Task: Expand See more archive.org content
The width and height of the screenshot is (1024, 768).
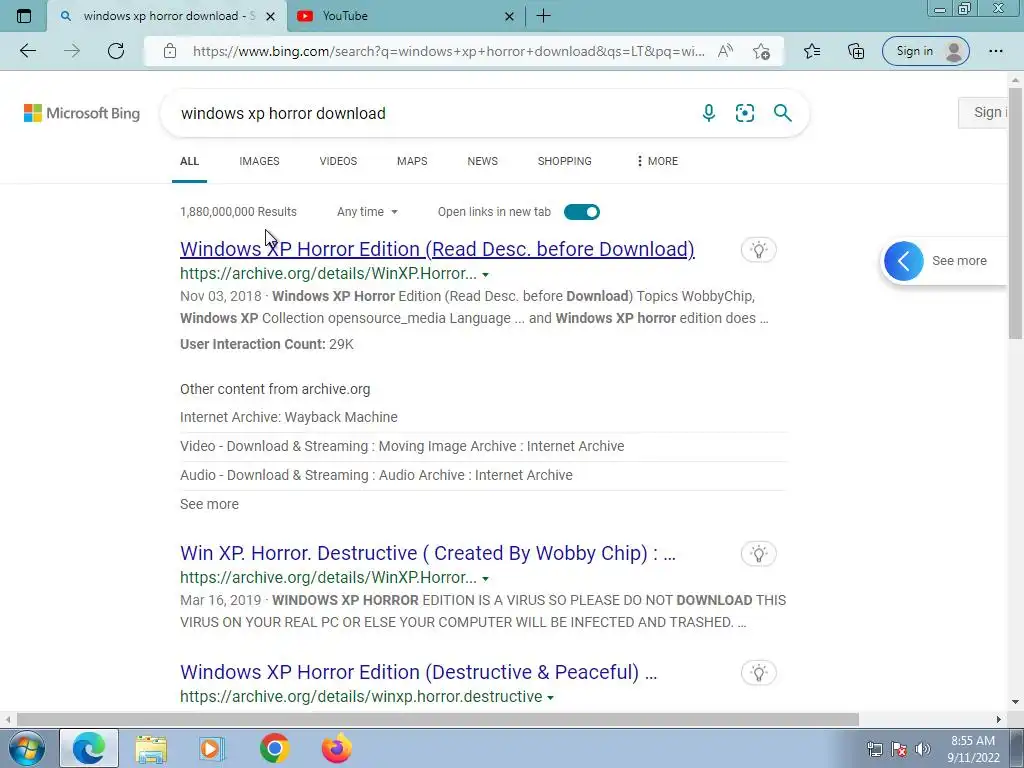Action: (209, 504)
